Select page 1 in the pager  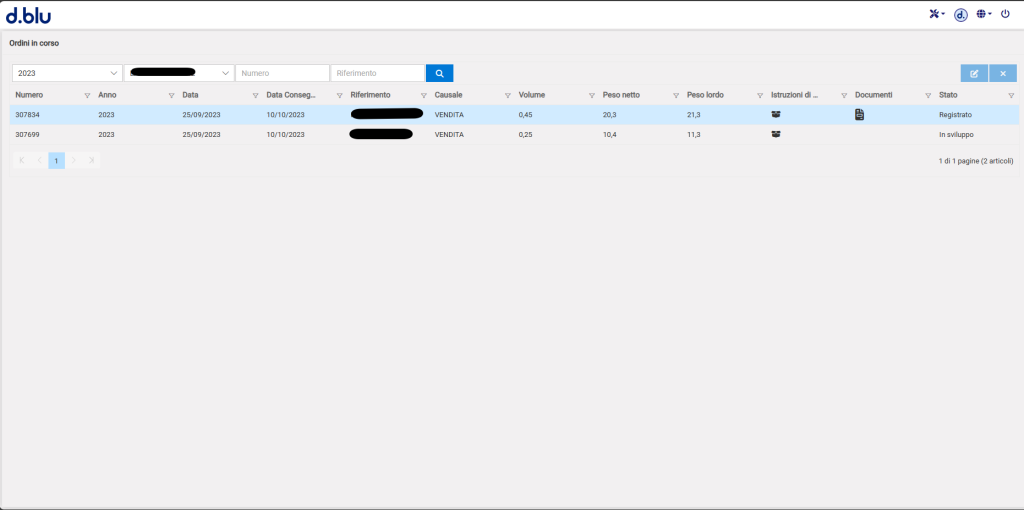[x=57, y=160]
